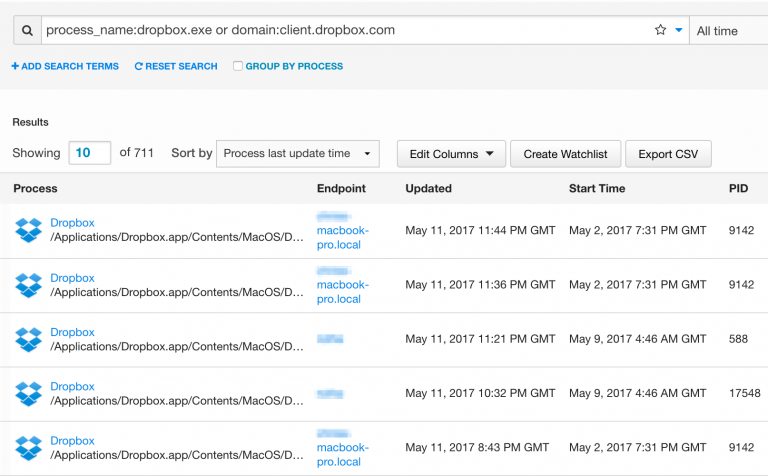Viewport: 768px width, 476px height.
Task: Click the Dropbox icon in second result row
Action: 28,285
